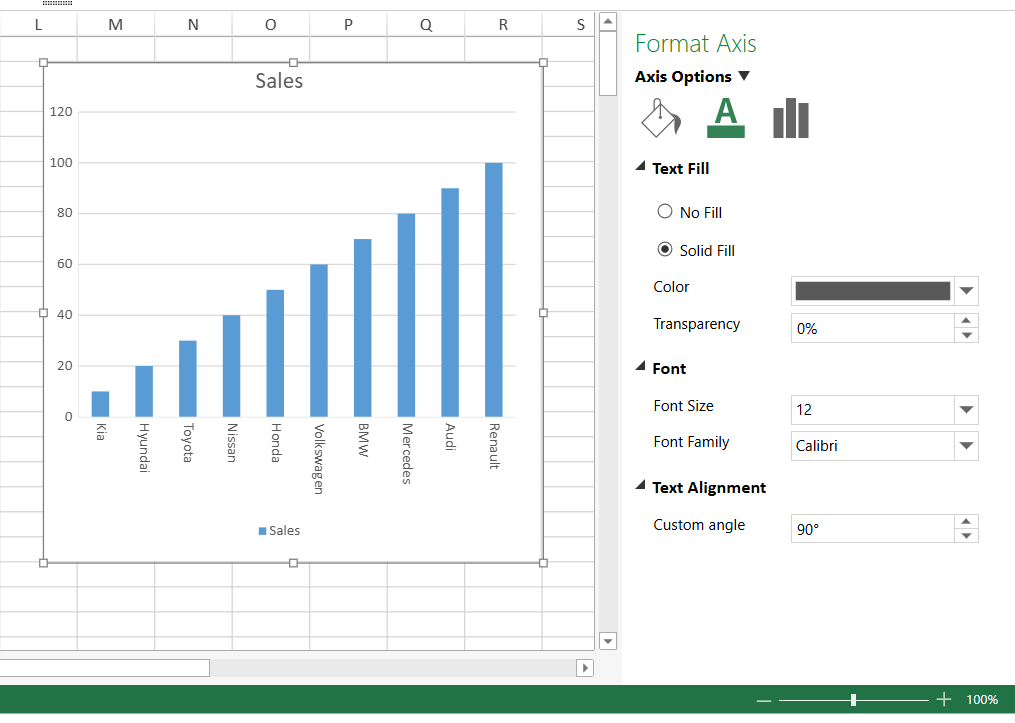Click the Mercedes axis label

click(407, 454)
